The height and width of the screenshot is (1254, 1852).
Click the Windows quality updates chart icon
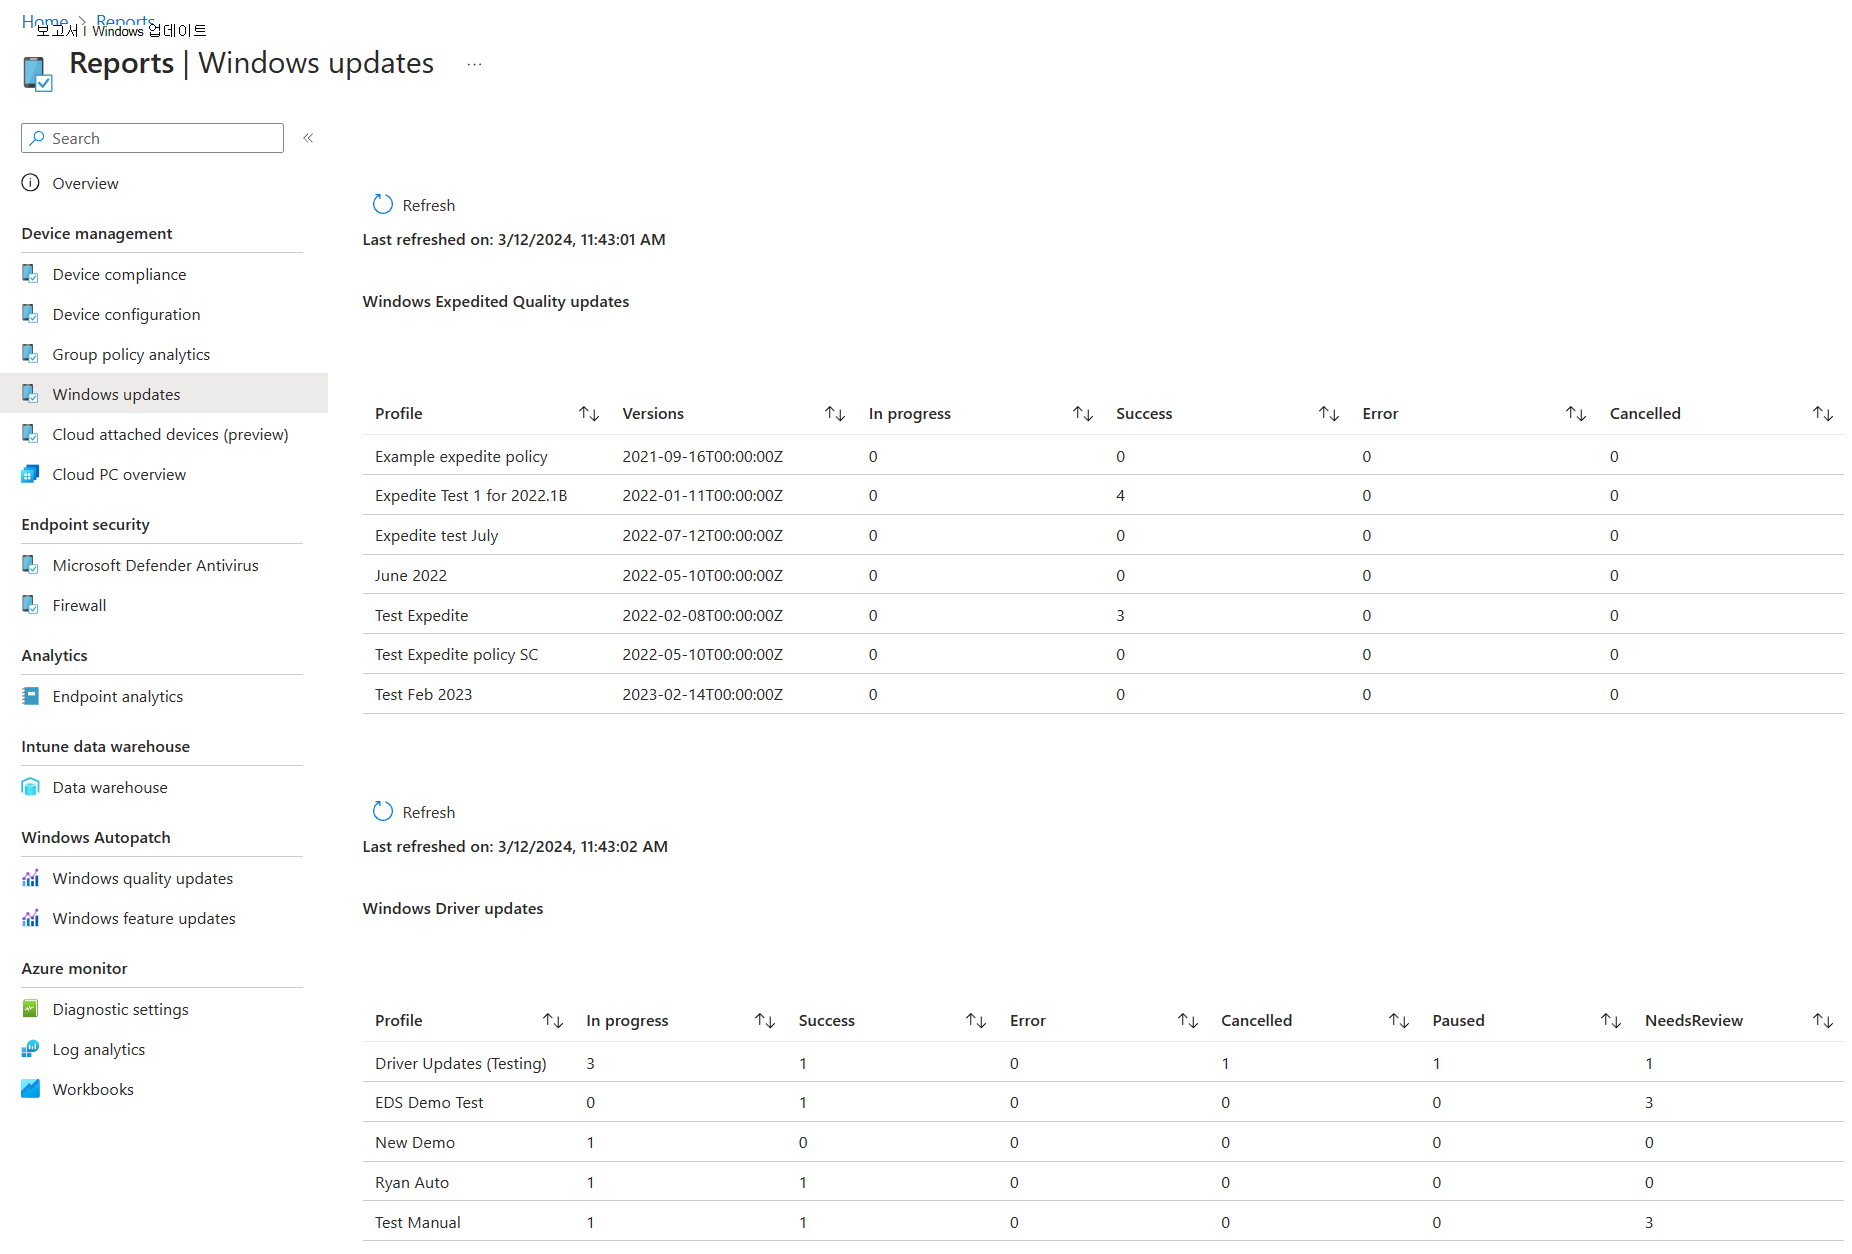[31, 878]
